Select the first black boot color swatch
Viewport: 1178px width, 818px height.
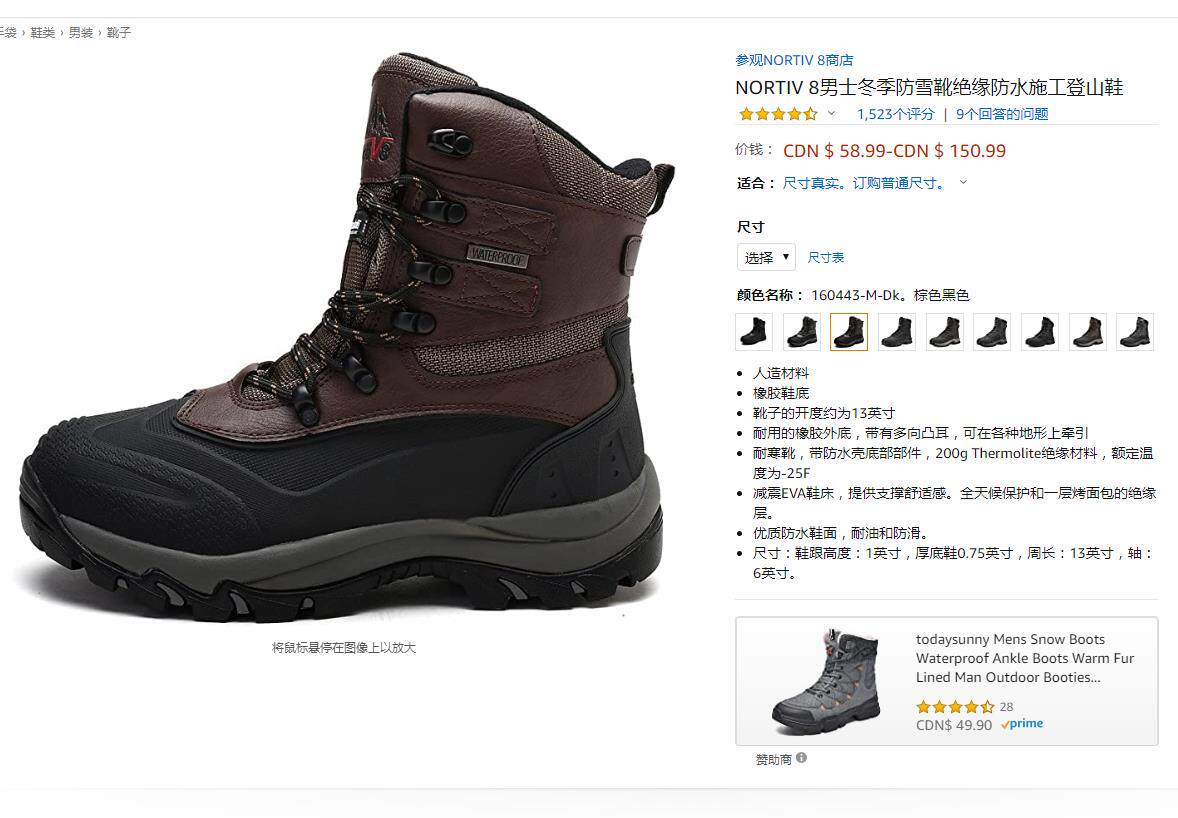[x=754, y=332]
